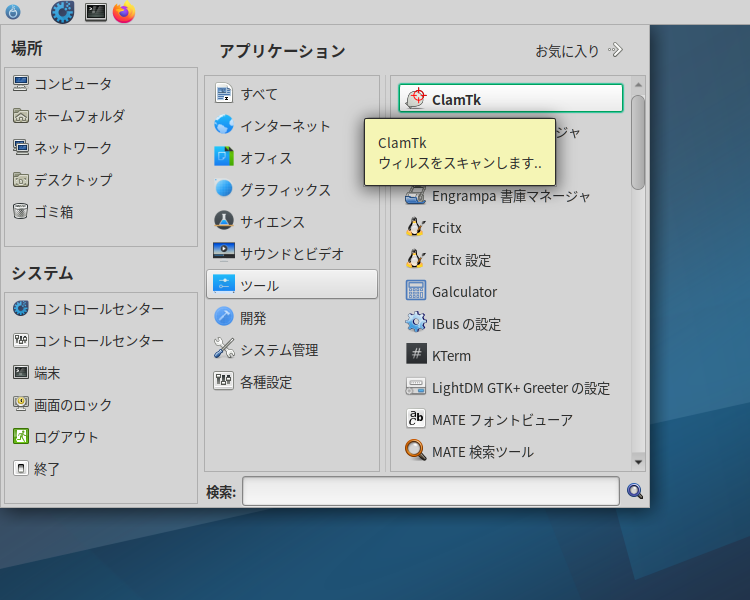Open LightDM GTK+ Greeter の設定

pyautogui.click(x=510, y=387)
